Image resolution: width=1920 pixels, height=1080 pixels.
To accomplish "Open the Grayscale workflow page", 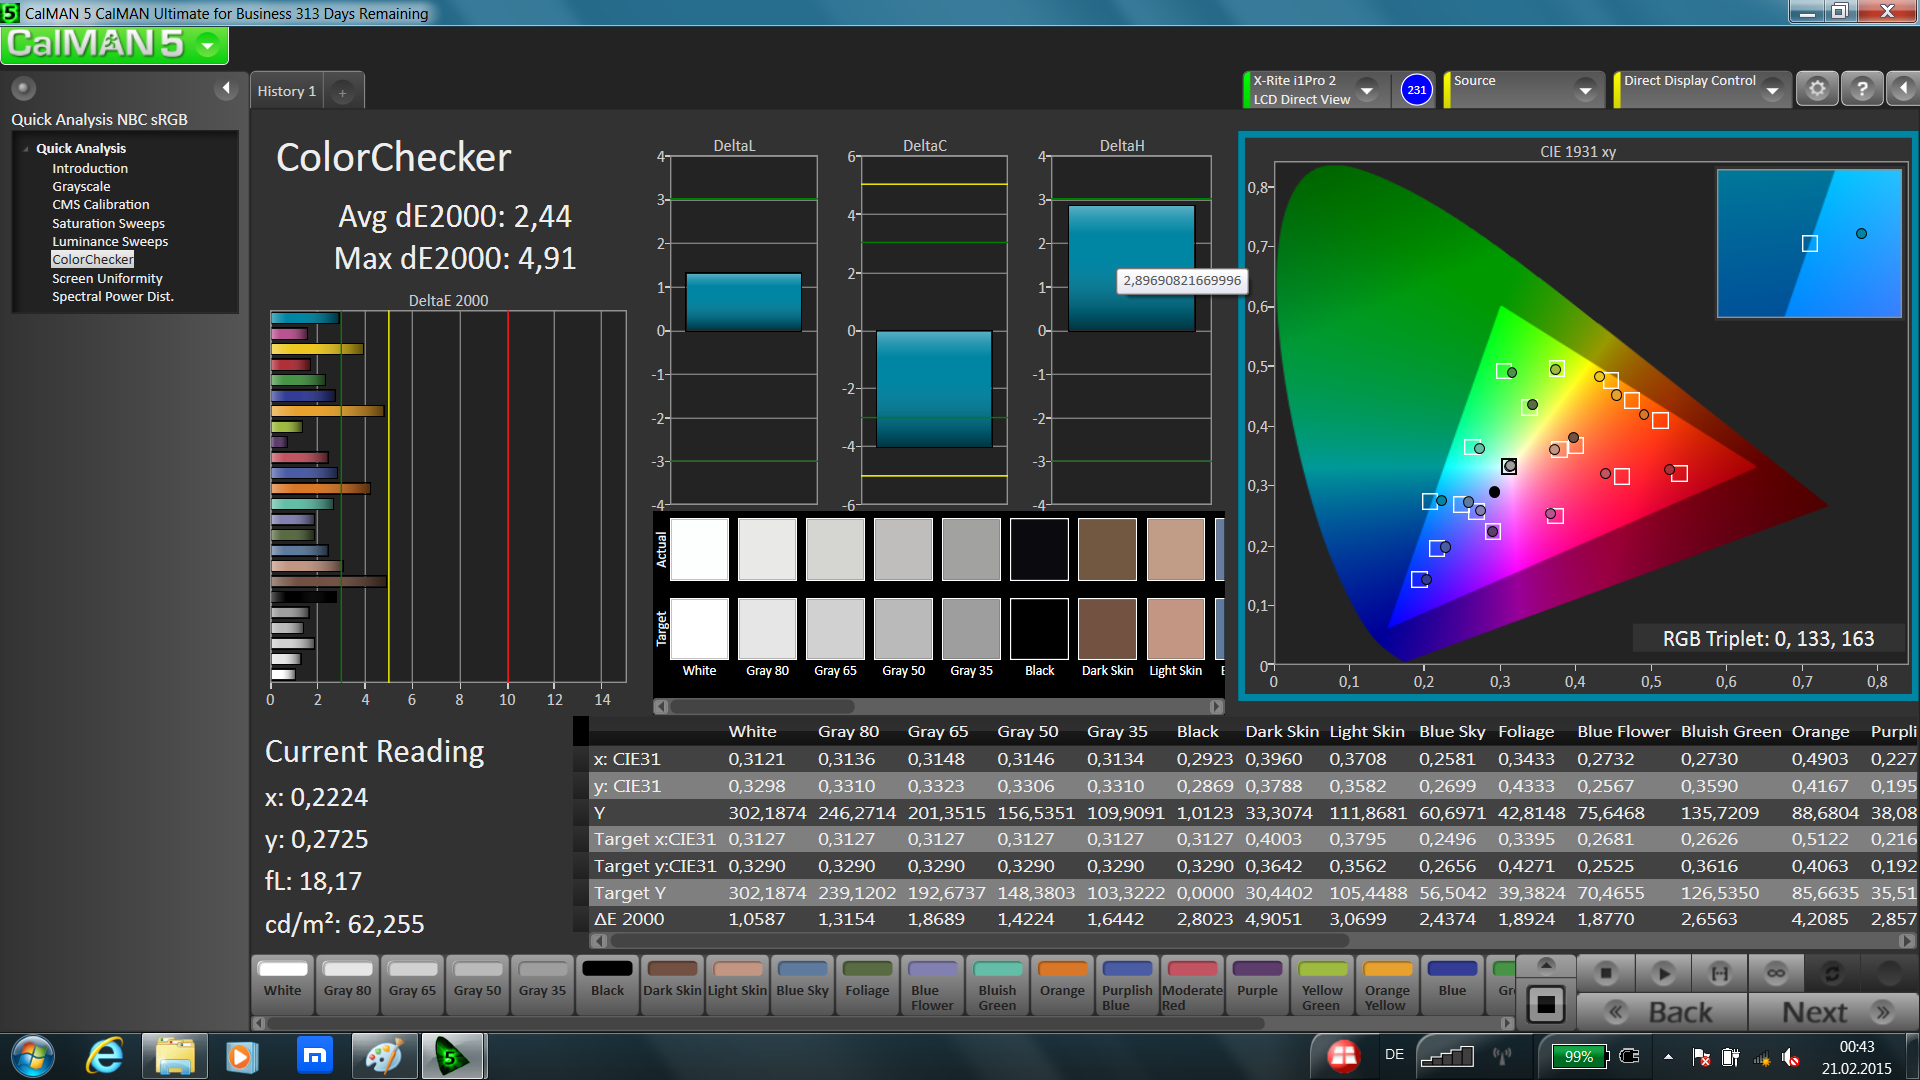I will point(81,186).
